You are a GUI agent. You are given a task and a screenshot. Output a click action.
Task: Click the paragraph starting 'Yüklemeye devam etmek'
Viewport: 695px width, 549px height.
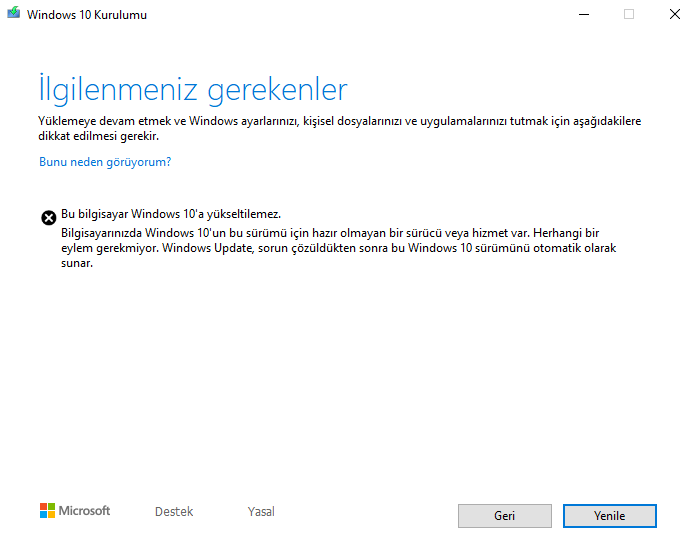[x=340, y=128]
